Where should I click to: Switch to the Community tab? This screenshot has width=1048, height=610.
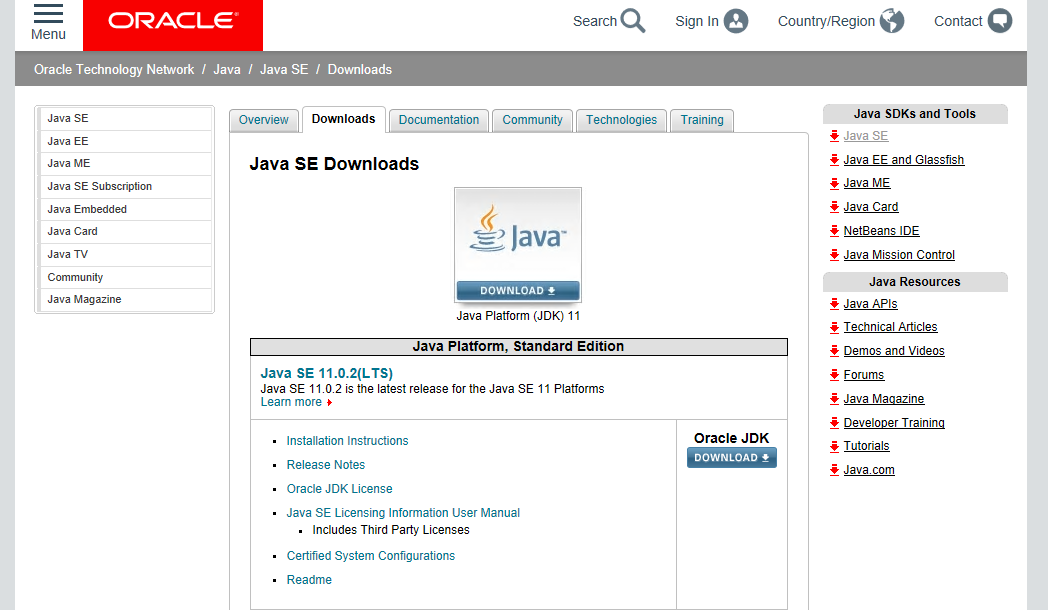(533, 120)
